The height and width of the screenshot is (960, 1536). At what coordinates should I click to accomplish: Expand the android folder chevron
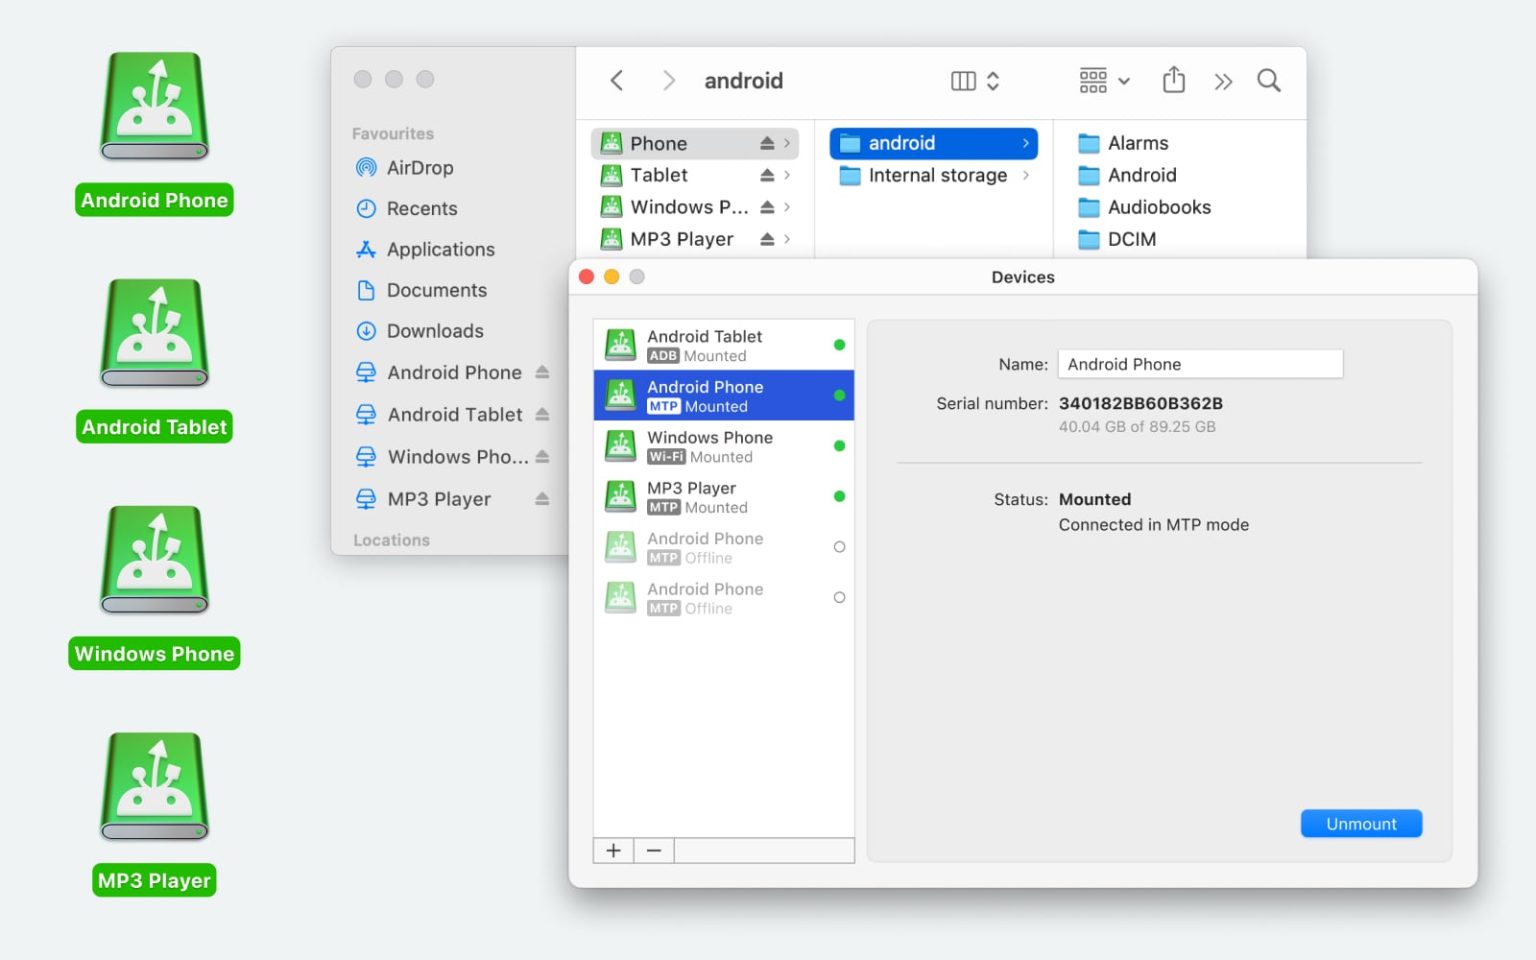[x=1024, y=143]
